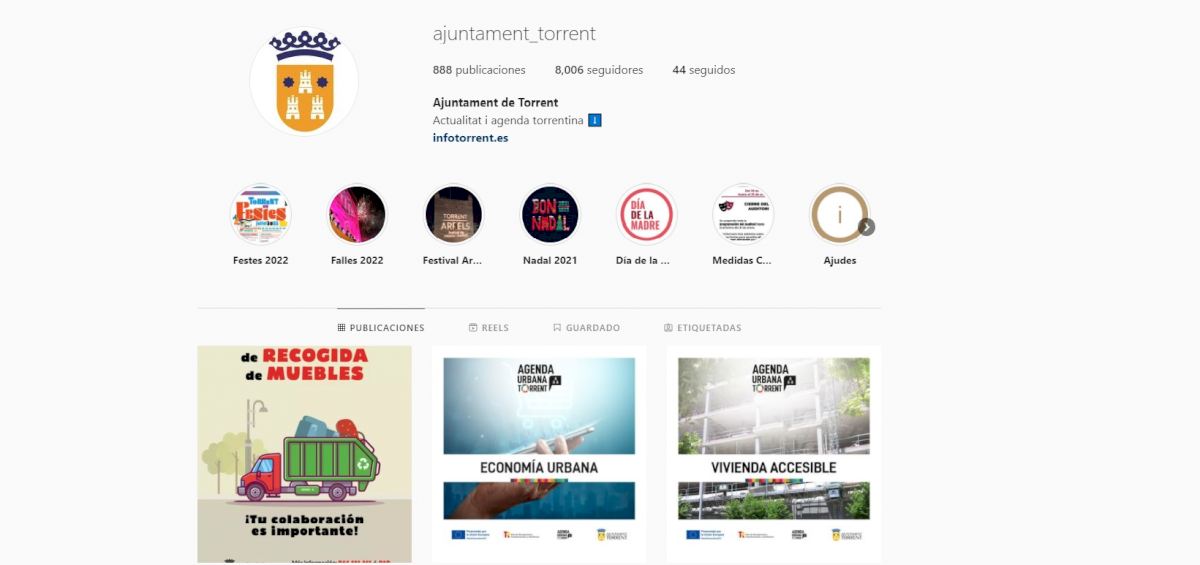
Task: Show more highlights with the right arrow
Action: (x=867, y=227)
